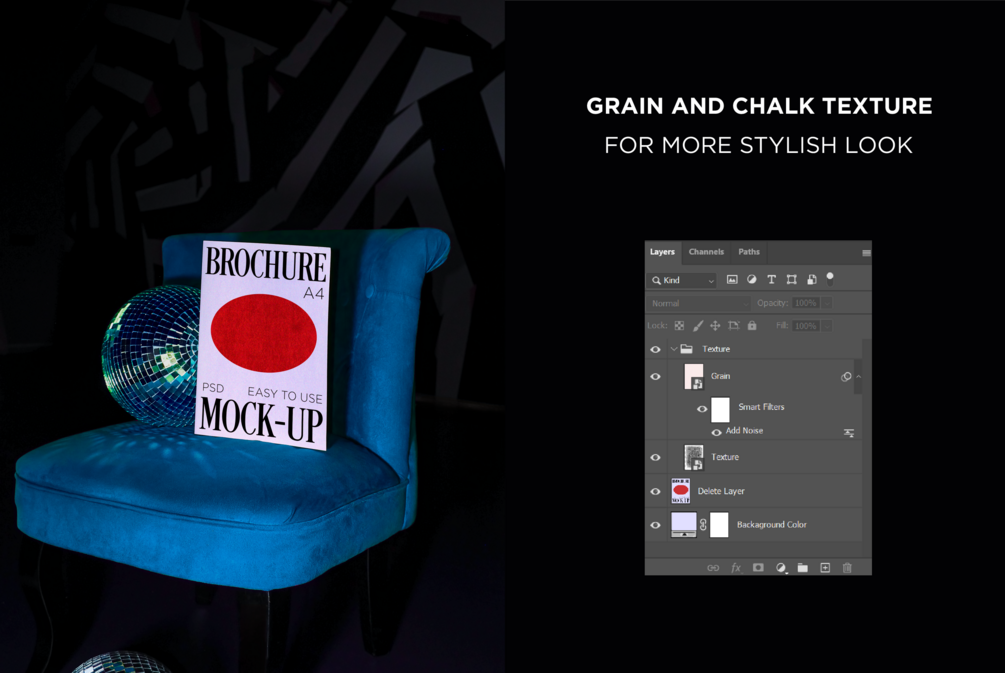The height and width of the screenshot is (673, 1005).
Task: Hide the Background Color layer
Action: pos(655,525)
